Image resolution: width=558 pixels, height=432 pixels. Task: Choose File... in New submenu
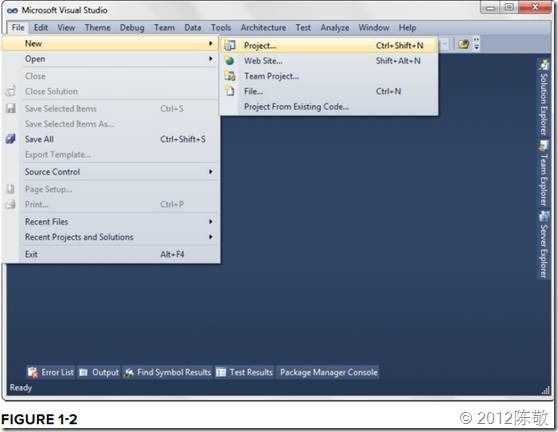[329, 91]
